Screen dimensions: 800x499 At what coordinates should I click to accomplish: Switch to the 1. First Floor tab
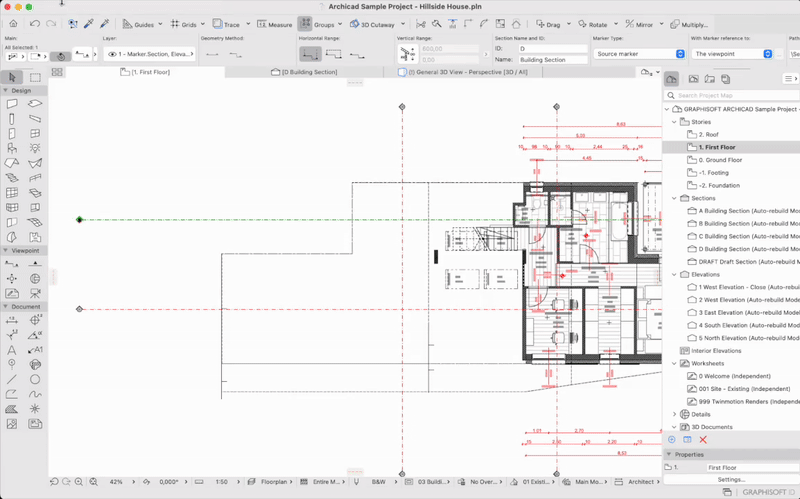point(145,72)
